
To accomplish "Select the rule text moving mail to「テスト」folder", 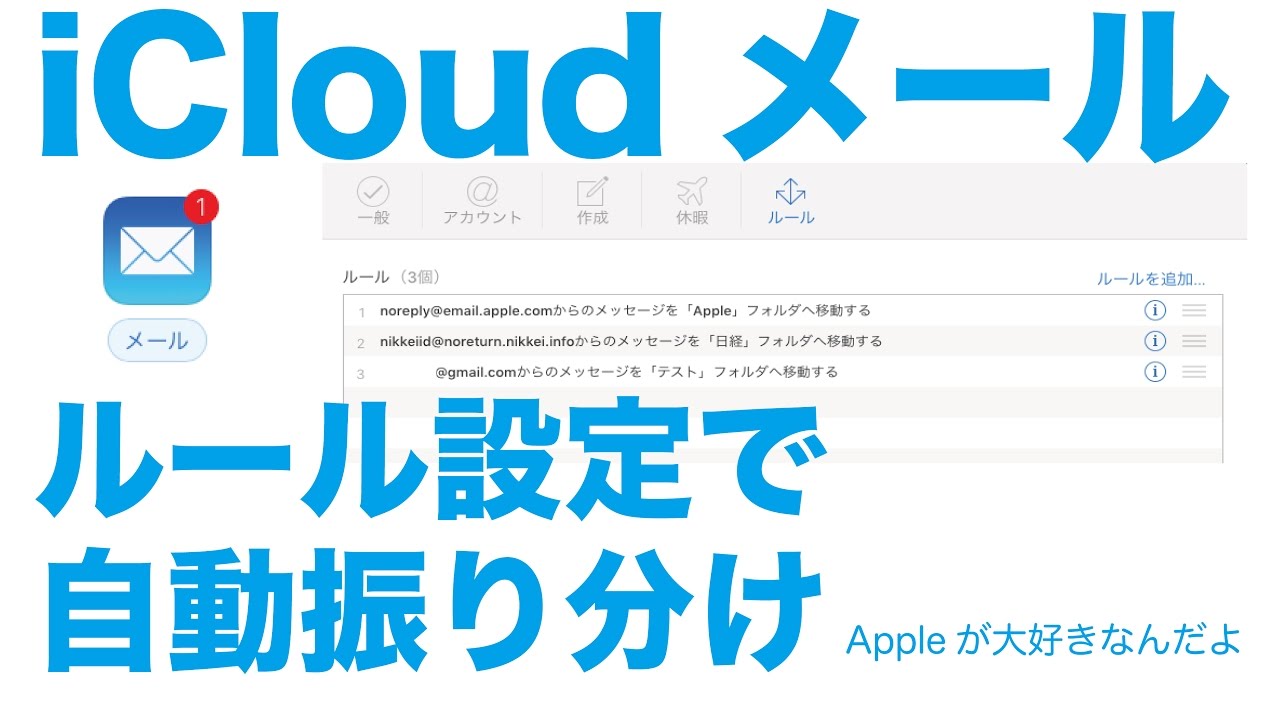I will pos(636,372).
